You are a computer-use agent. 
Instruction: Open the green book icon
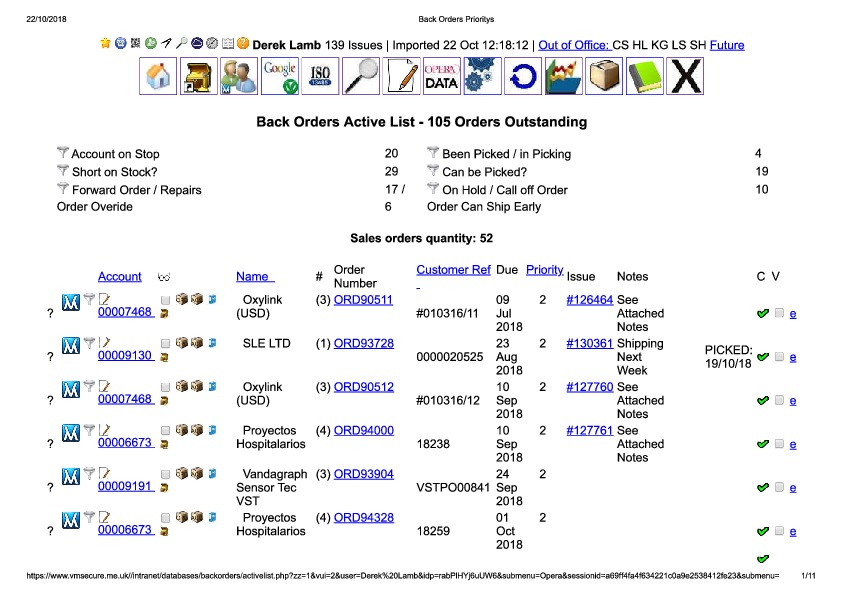click(645, 76)
